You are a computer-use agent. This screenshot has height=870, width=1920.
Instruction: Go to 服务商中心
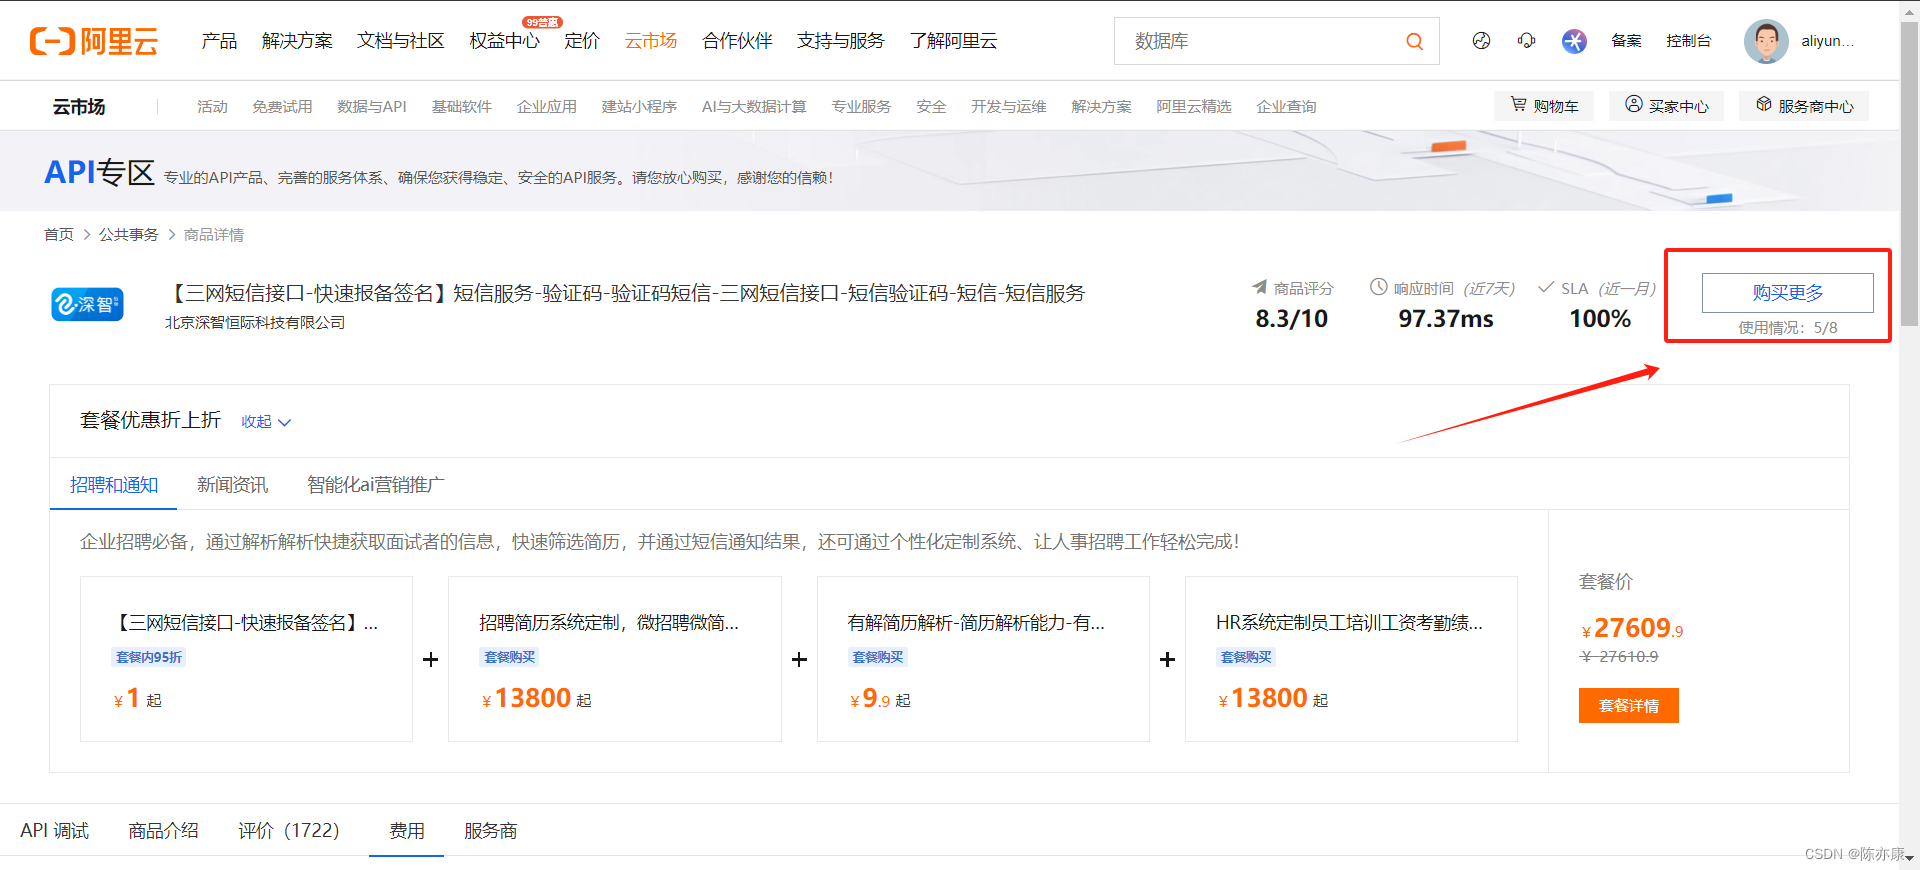coord(1804,105)
